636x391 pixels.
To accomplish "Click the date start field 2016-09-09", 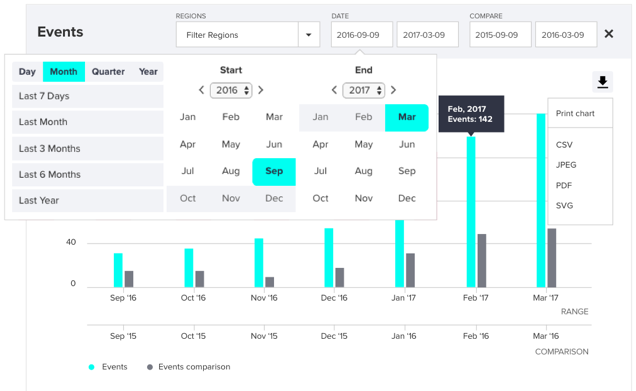I will (361, 35).
